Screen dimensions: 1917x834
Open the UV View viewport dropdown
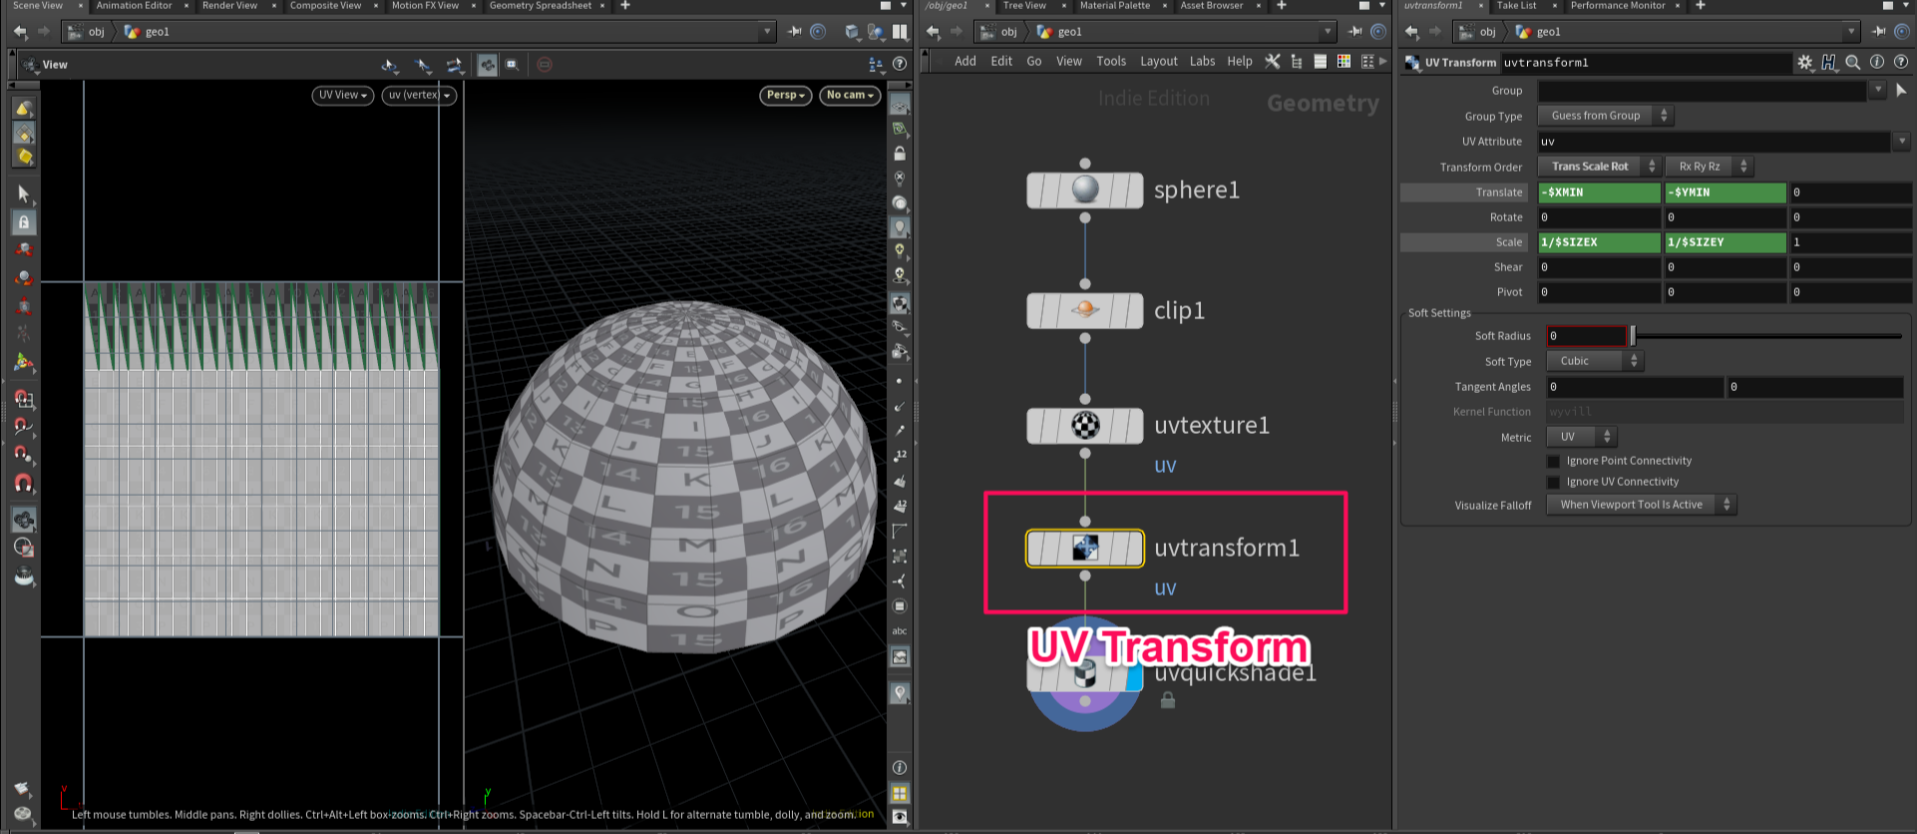[x=343, y=95]
